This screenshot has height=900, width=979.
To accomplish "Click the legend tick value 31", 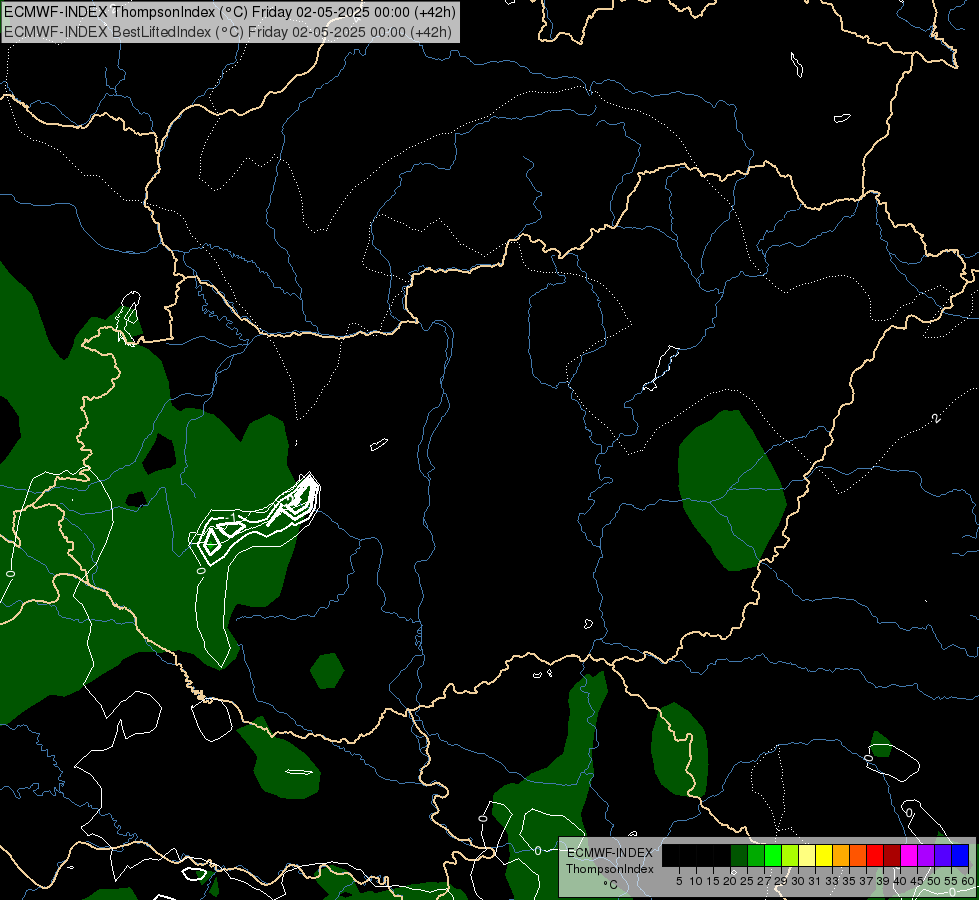I will point(815,881).
